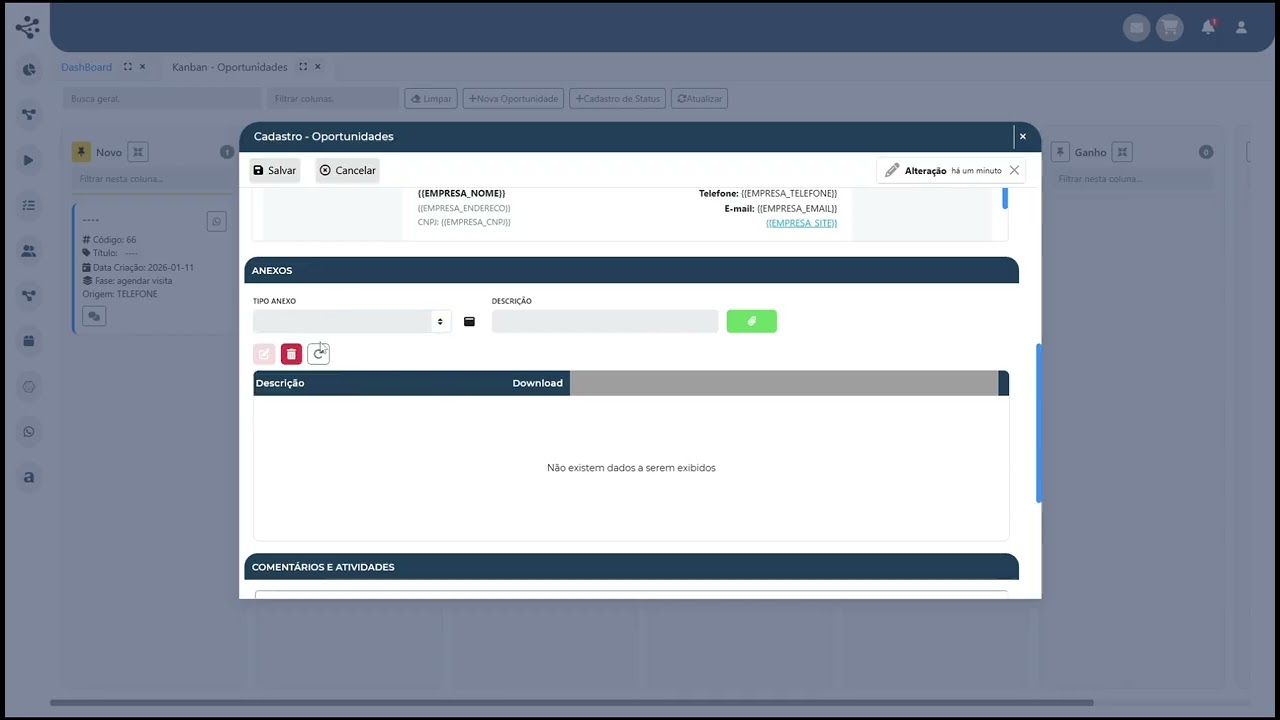Click the small black icon beside Tipo Anexo
This screenshot has height=720, width=1280.
tap(469, 322)
